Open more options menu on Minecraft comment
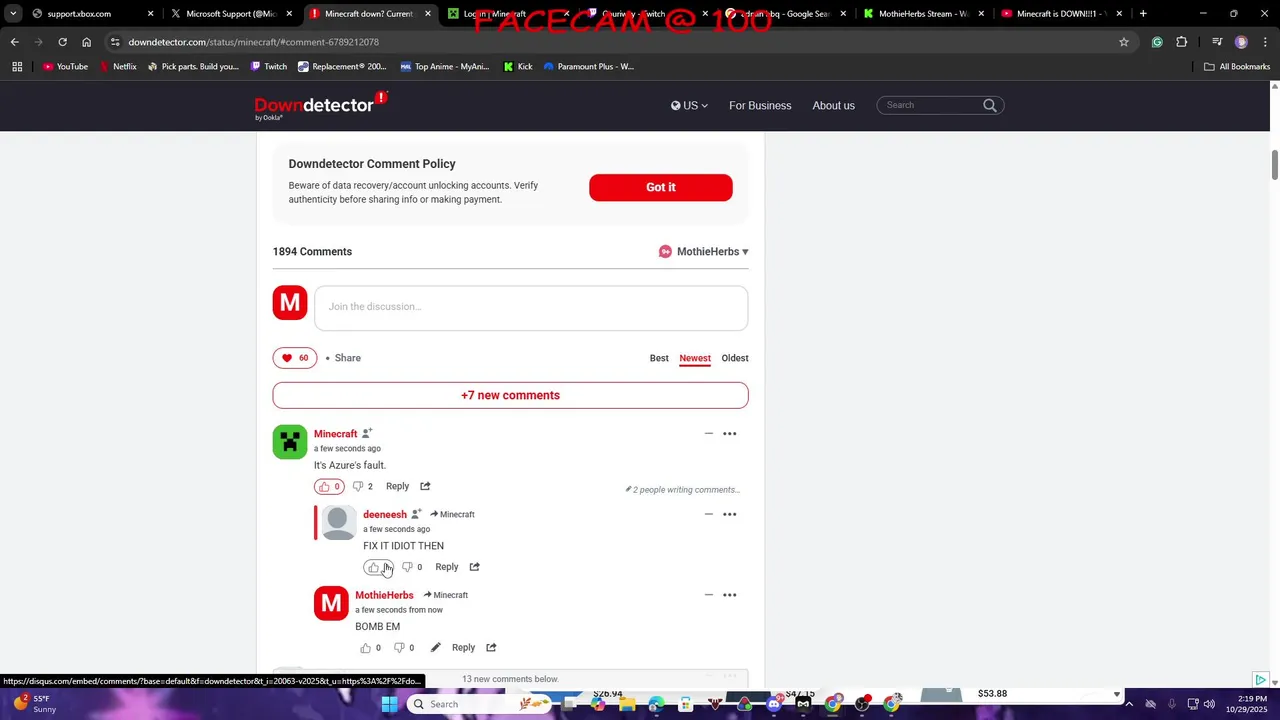 pyautogui.click(x=730, y=433)
